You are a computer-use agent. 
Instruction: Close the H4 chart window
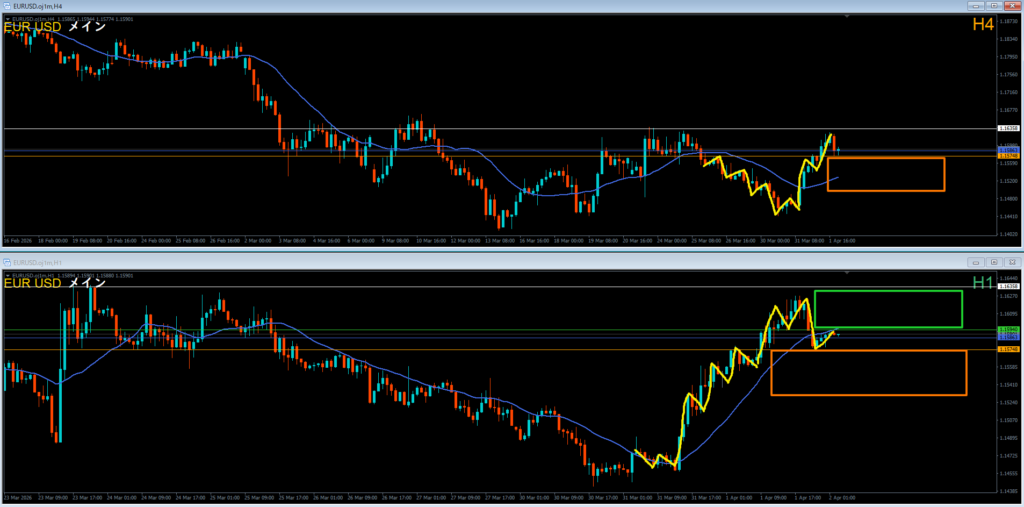(x=1010, y=6)
